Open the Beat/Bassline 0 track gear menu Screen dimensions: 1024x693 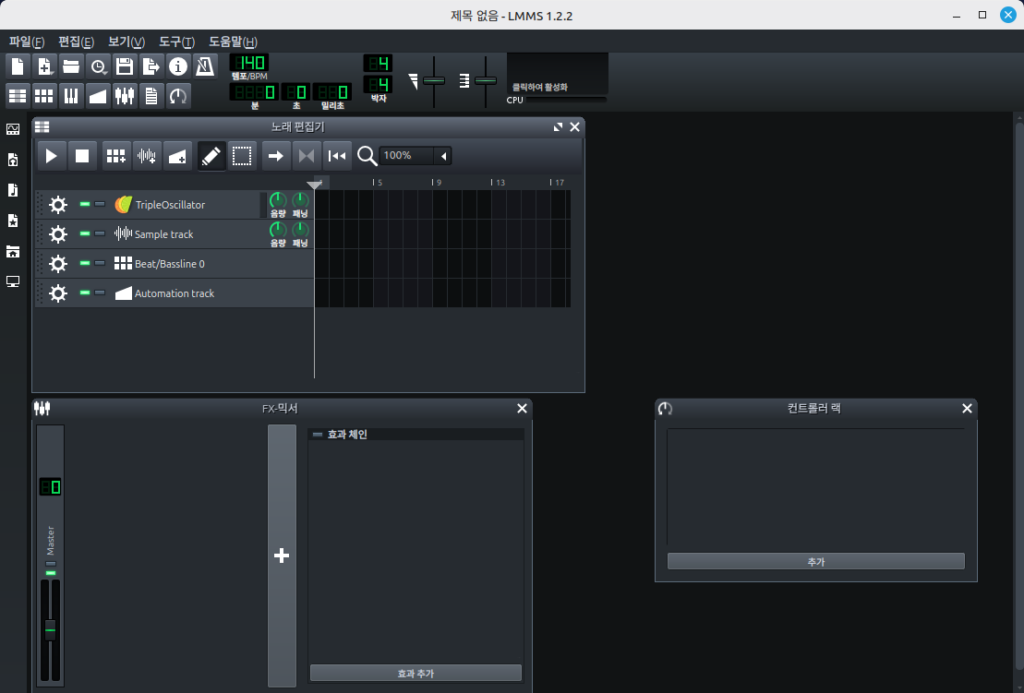58,264
